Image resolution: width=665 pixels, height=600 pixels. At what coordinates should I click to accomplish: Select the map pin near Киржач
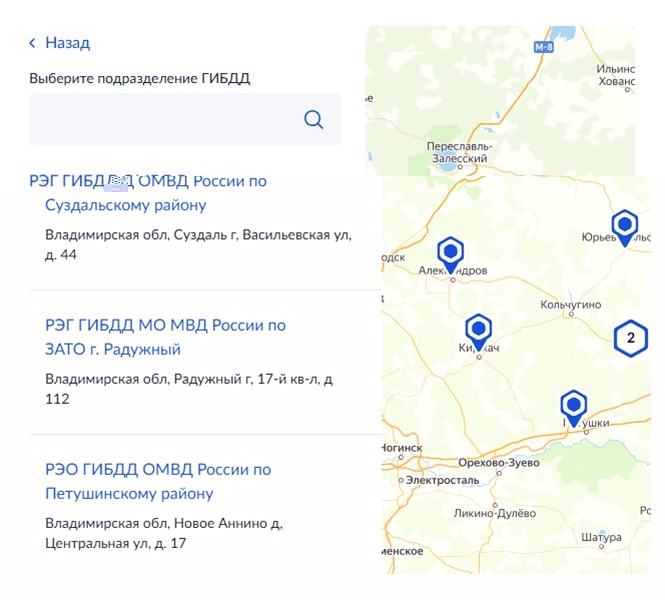pos(478,332)
